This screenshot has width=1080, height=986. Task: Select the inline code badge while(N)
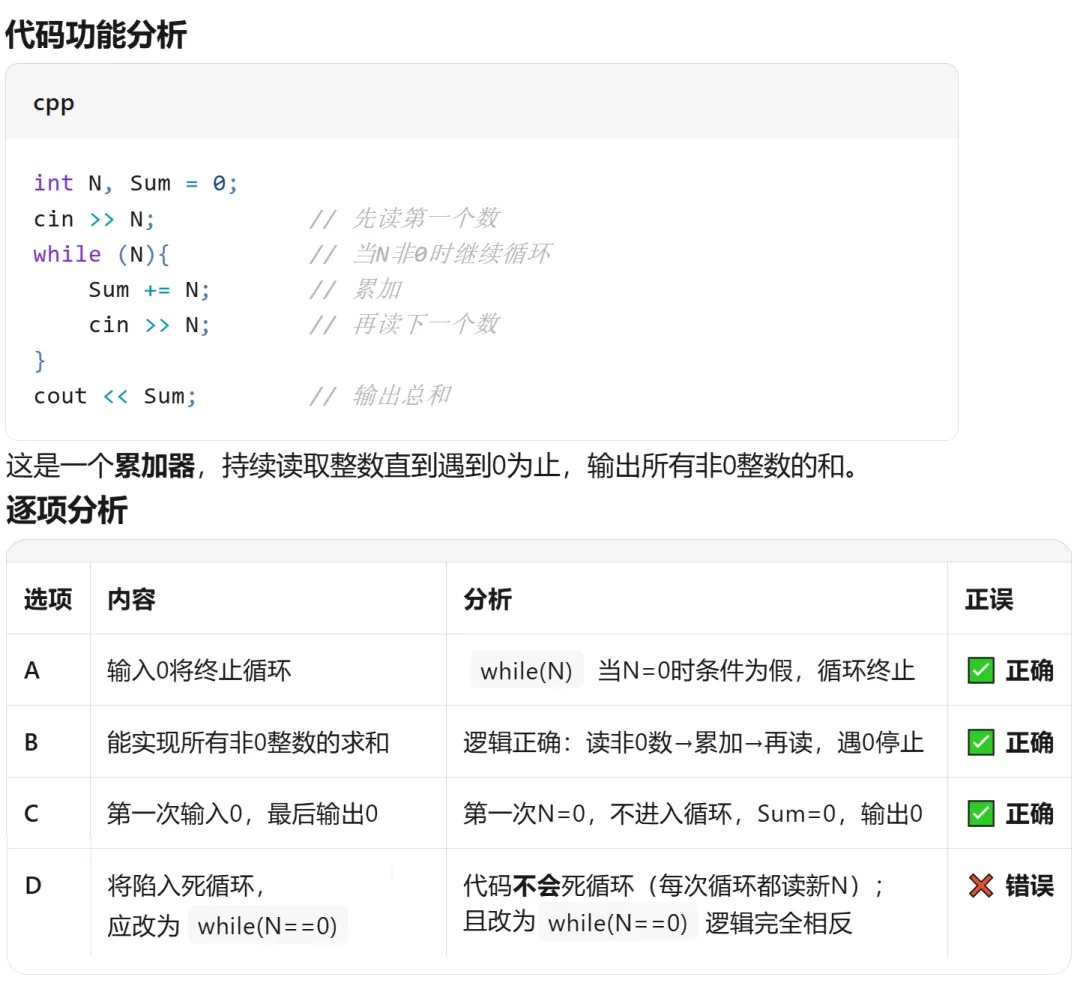(x=527, y=671)
